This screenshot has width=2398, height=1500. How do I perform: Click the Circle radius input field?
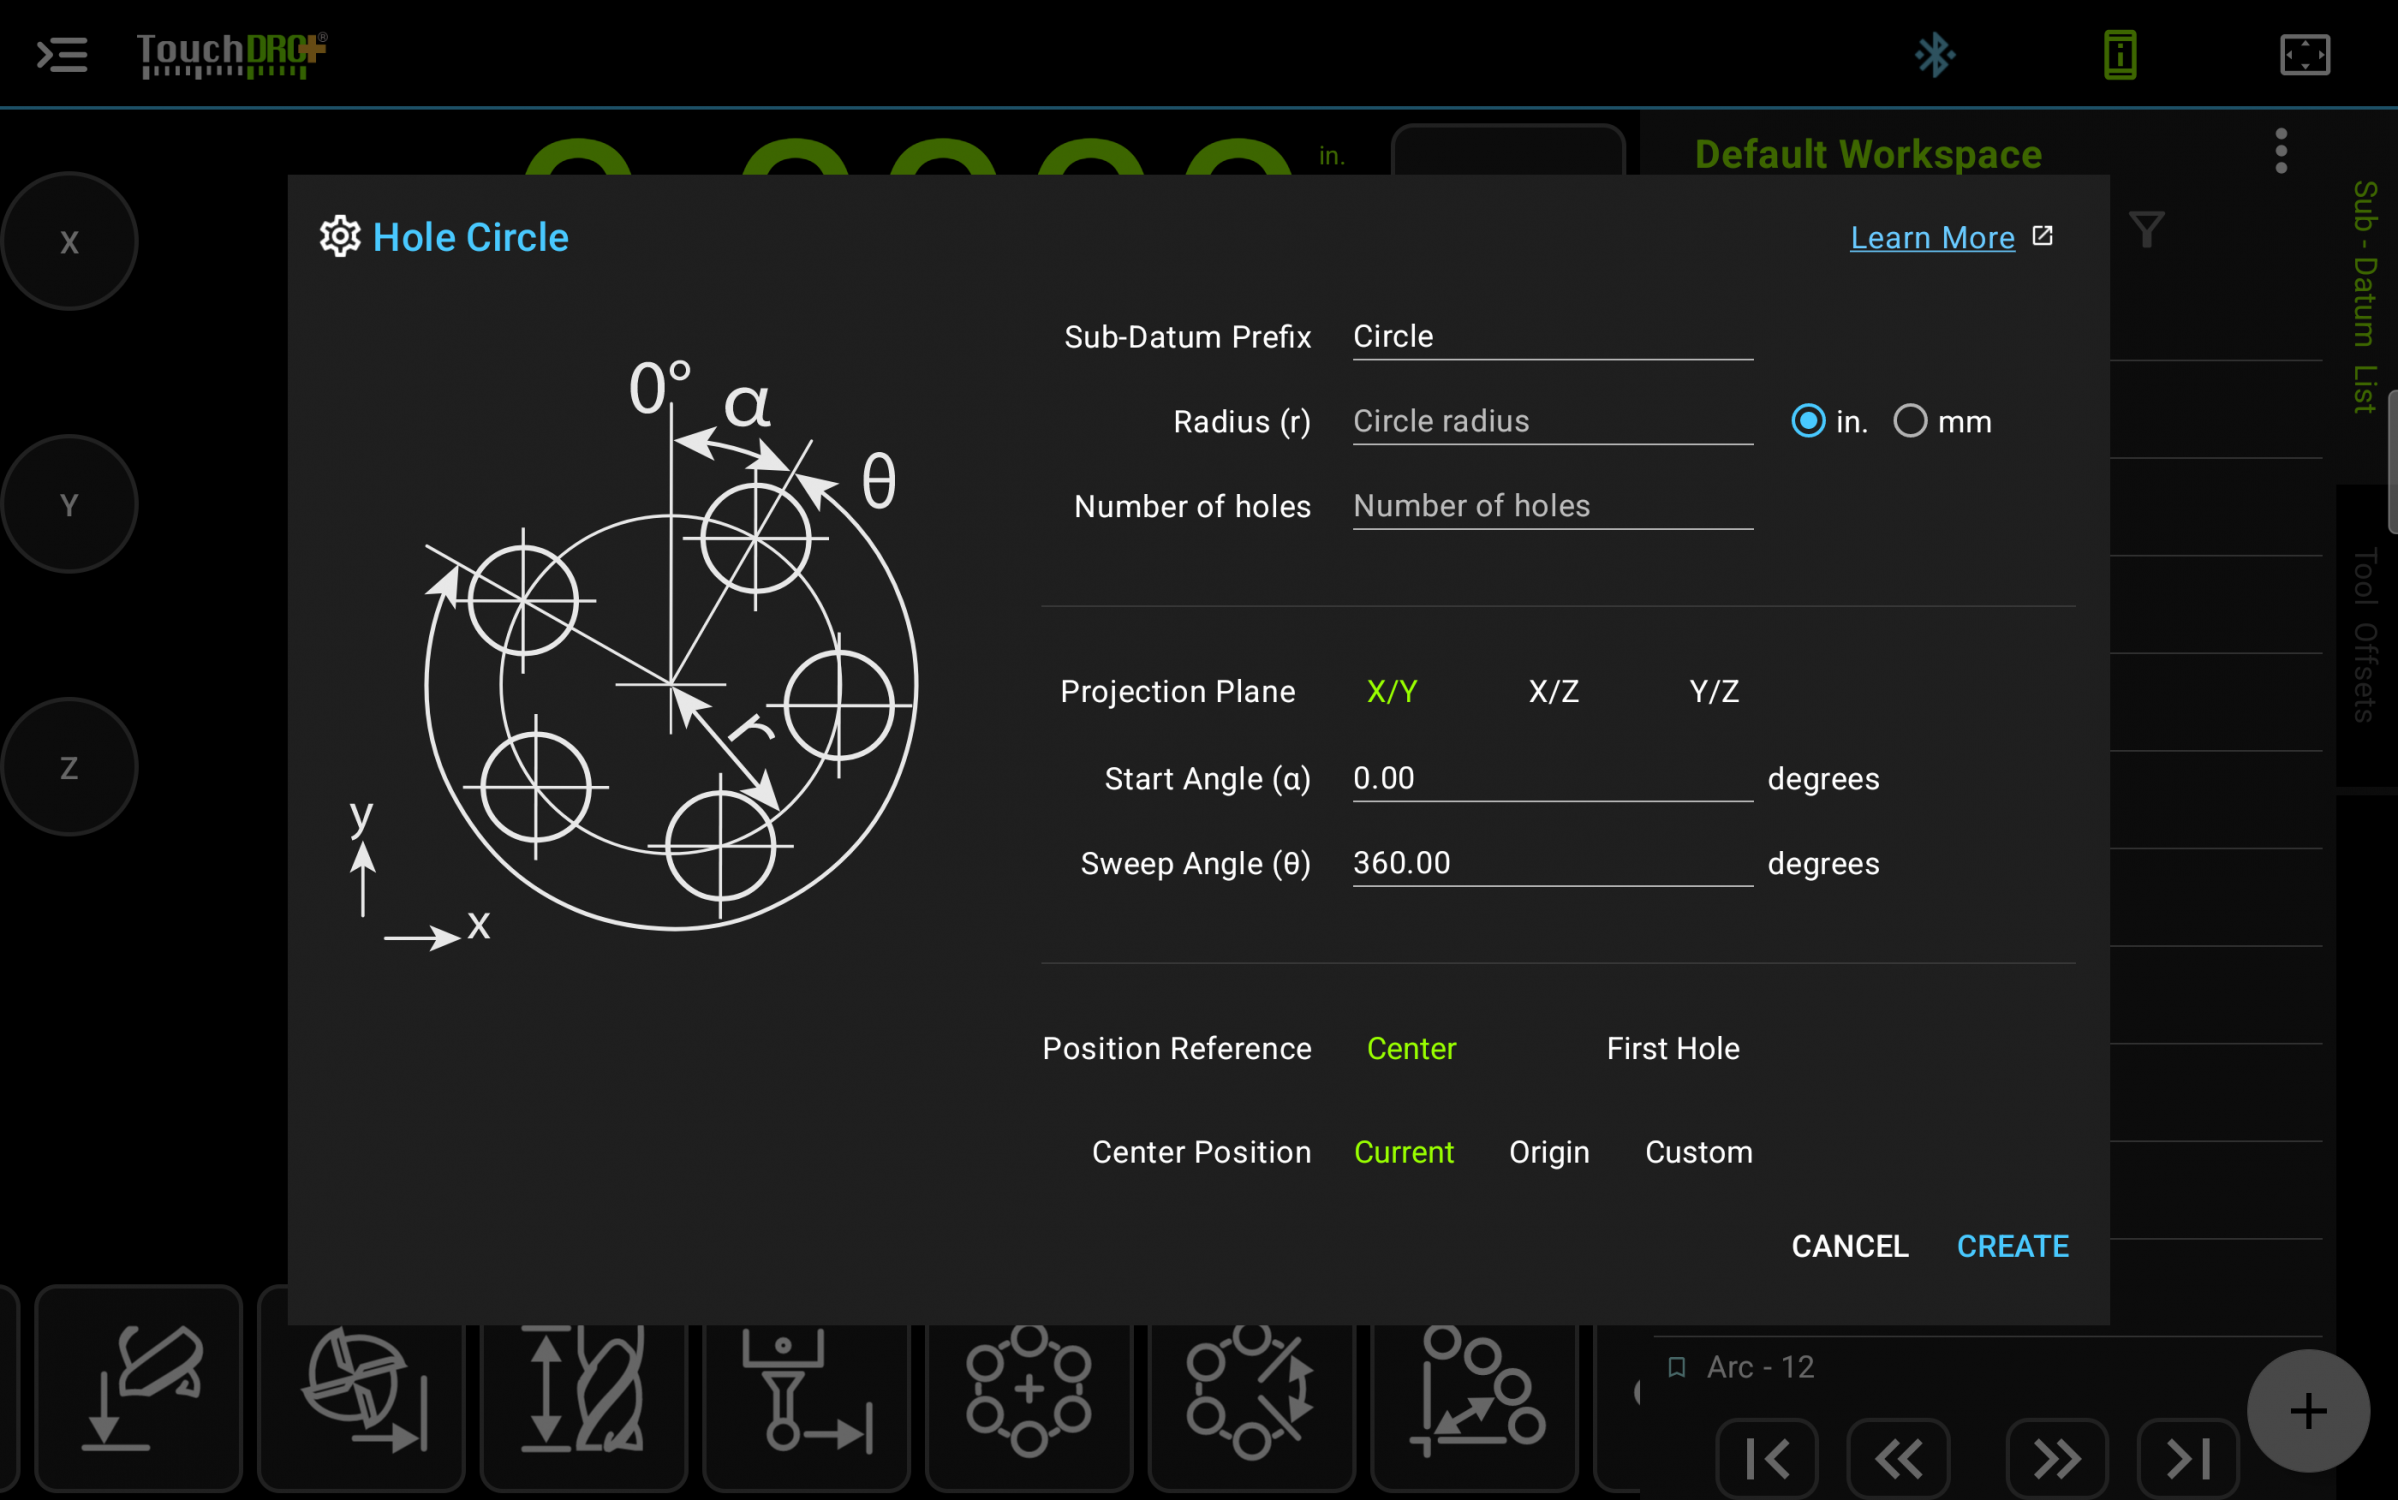click(1550, 420)
